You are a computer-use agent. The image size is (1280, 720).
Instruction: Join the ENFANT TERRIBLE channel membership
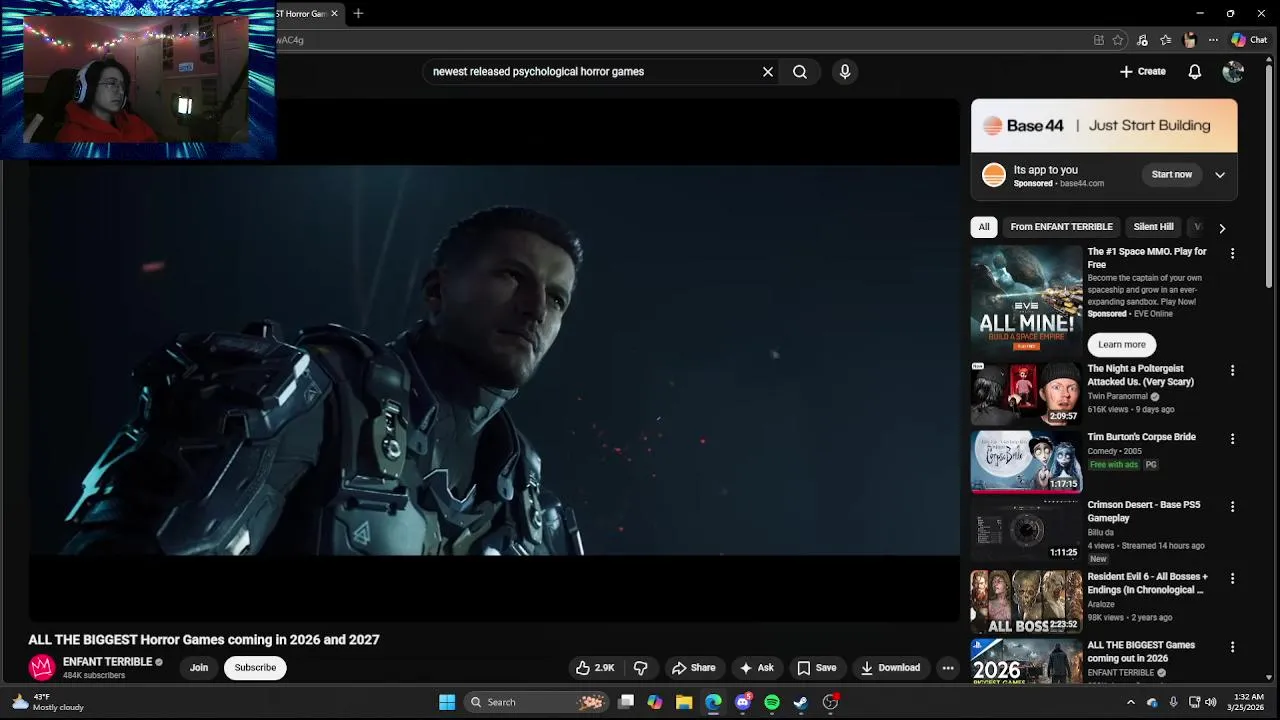pos(199,668)
